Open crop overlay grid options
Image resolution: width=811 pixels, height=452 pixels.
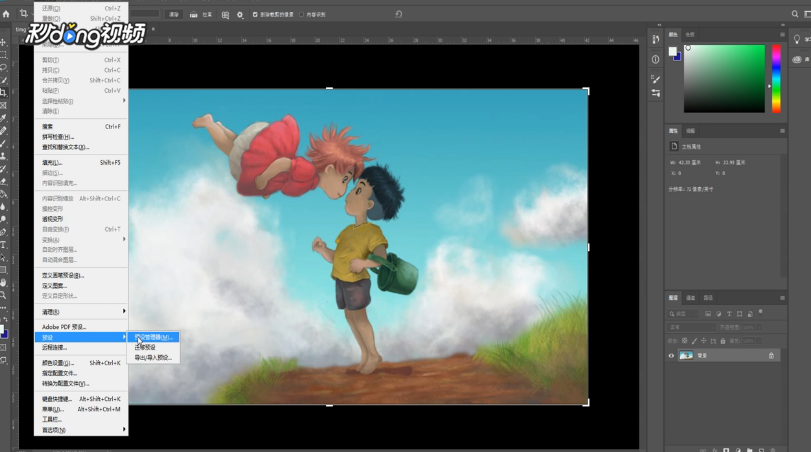226,14
